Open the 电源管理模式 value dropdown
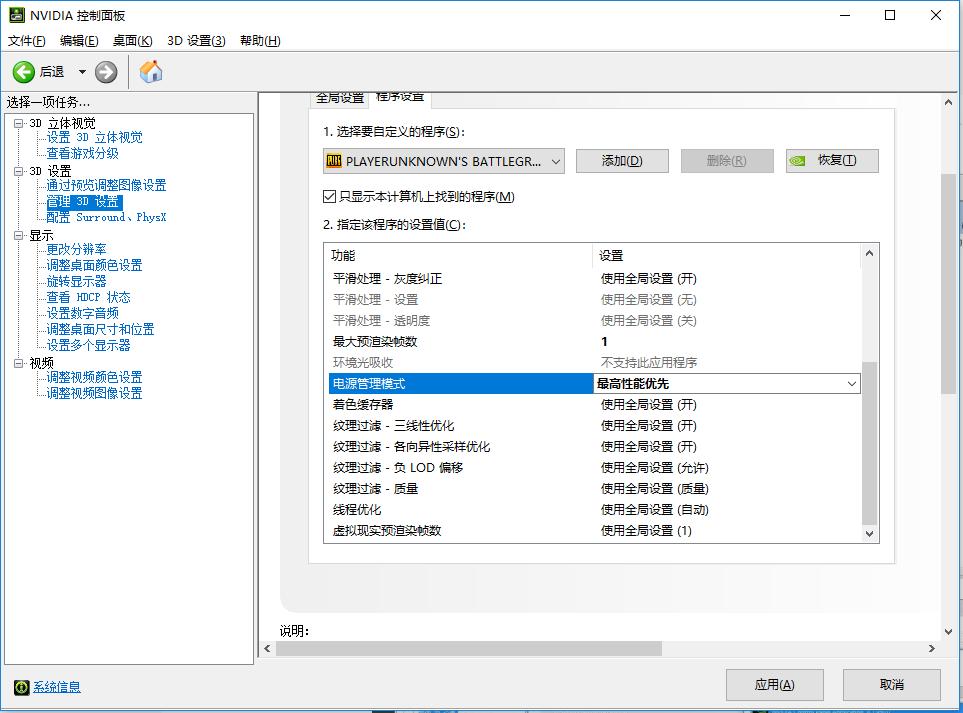Viewport: 963px width, 713px height. (x=852, y=383)
